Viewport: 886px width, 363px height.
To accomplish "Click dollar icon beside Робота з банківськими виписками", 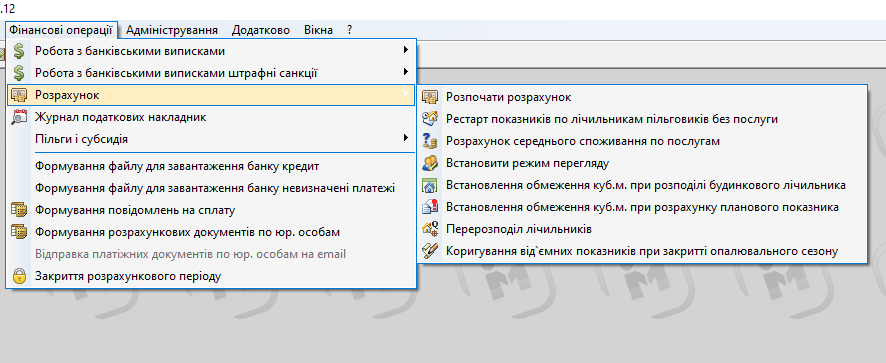I will click(x=19, y=51).
